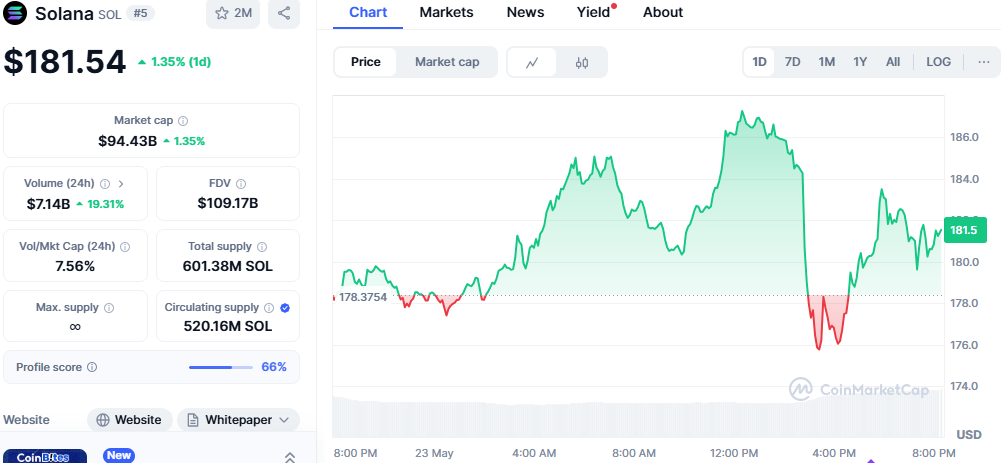
Task: Click the $7.14B volume value
Action: pos(49,204)
